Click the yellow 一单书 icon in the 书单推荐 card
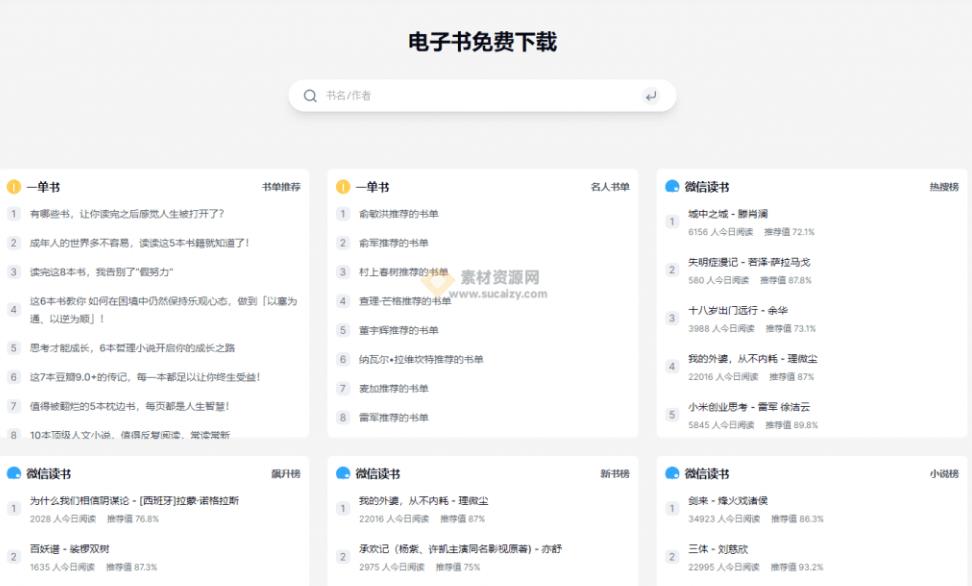The width and height of the screenshot is (972, 586). tap(14, 187)
